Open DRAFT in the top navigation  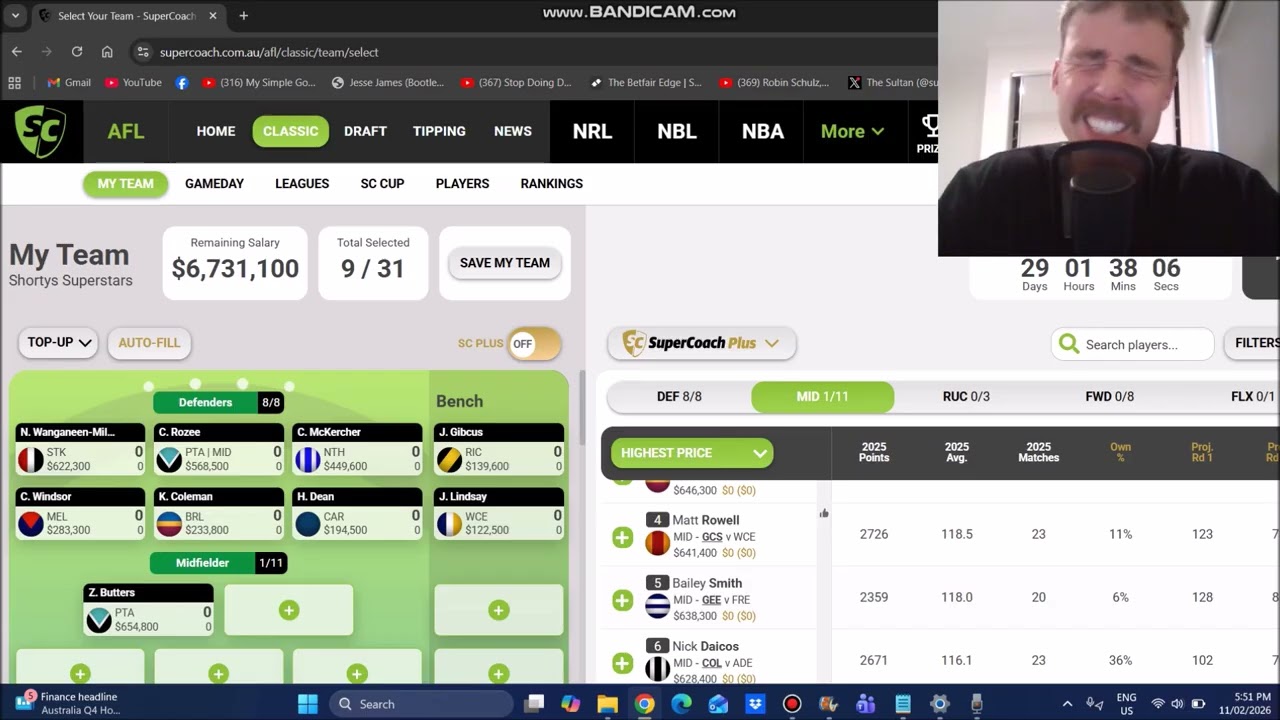(x=365, y=131)
